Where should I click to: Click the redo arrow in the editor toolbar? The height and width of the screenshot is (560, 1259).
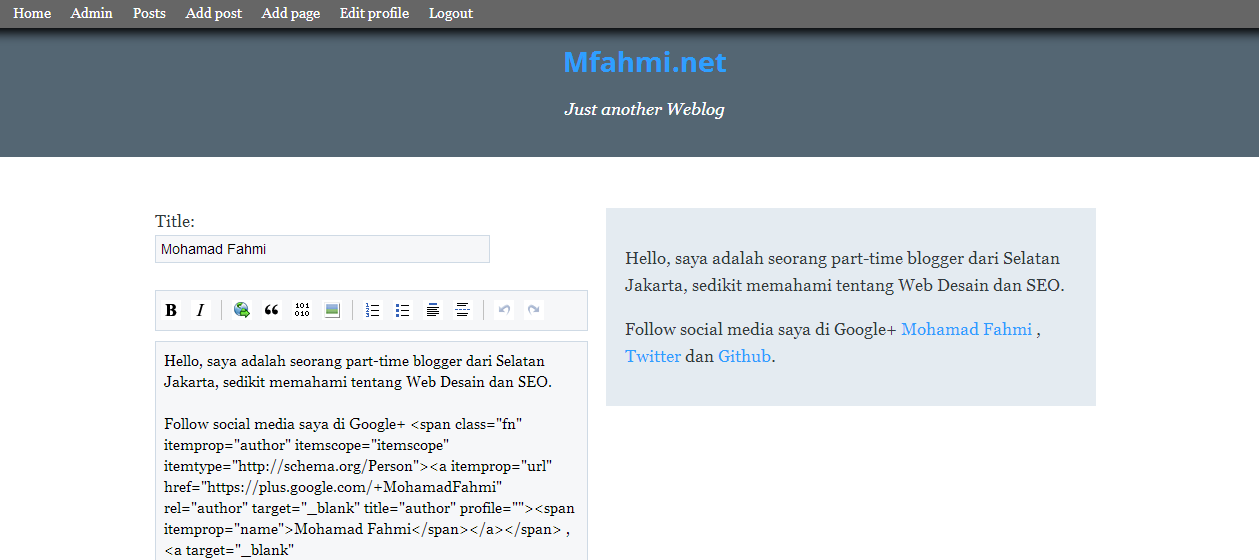534,310
